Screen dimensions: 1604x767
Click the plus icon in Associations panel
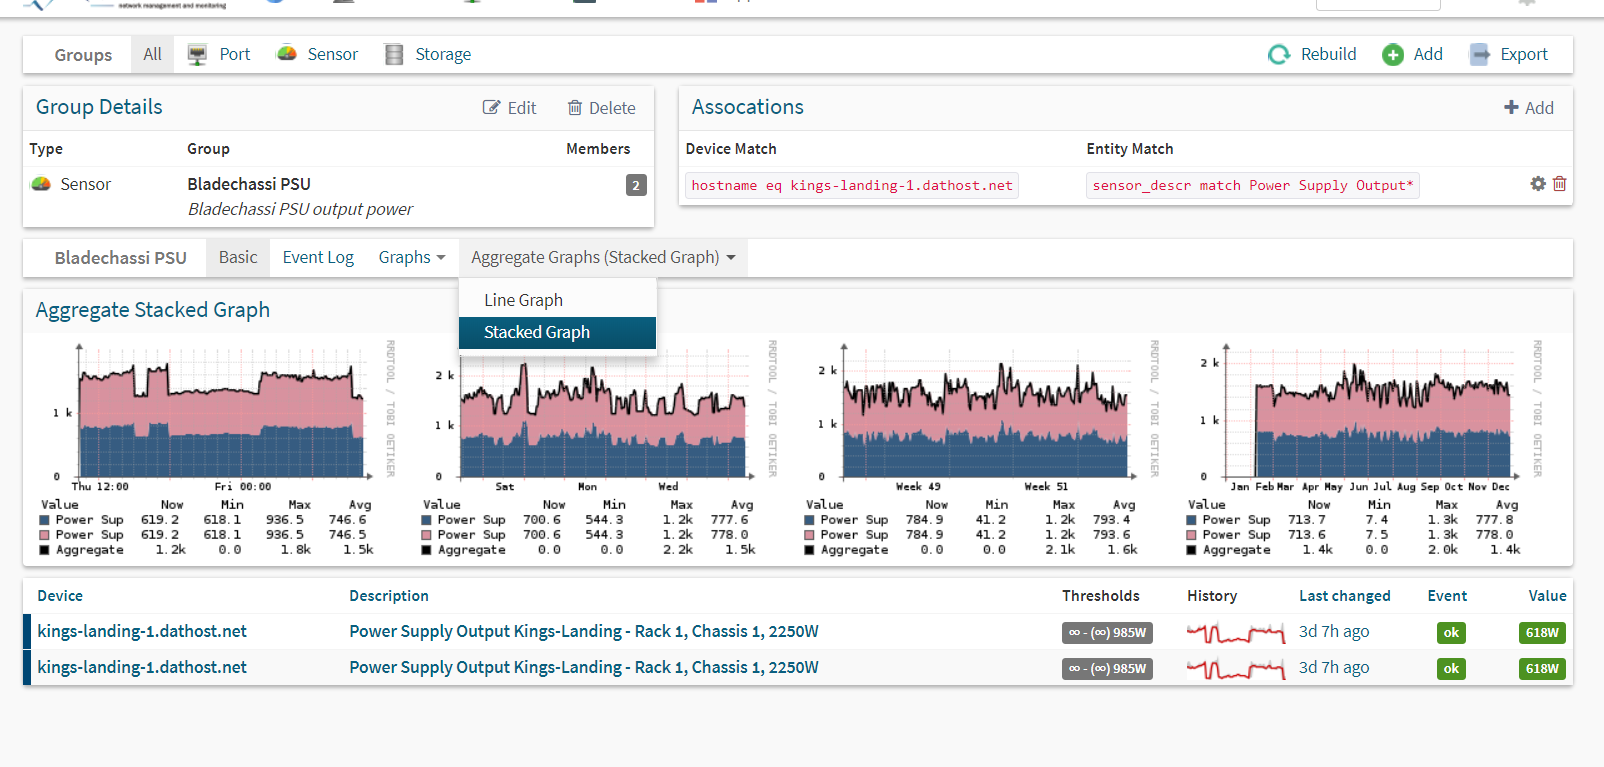tap(1511, 107)
